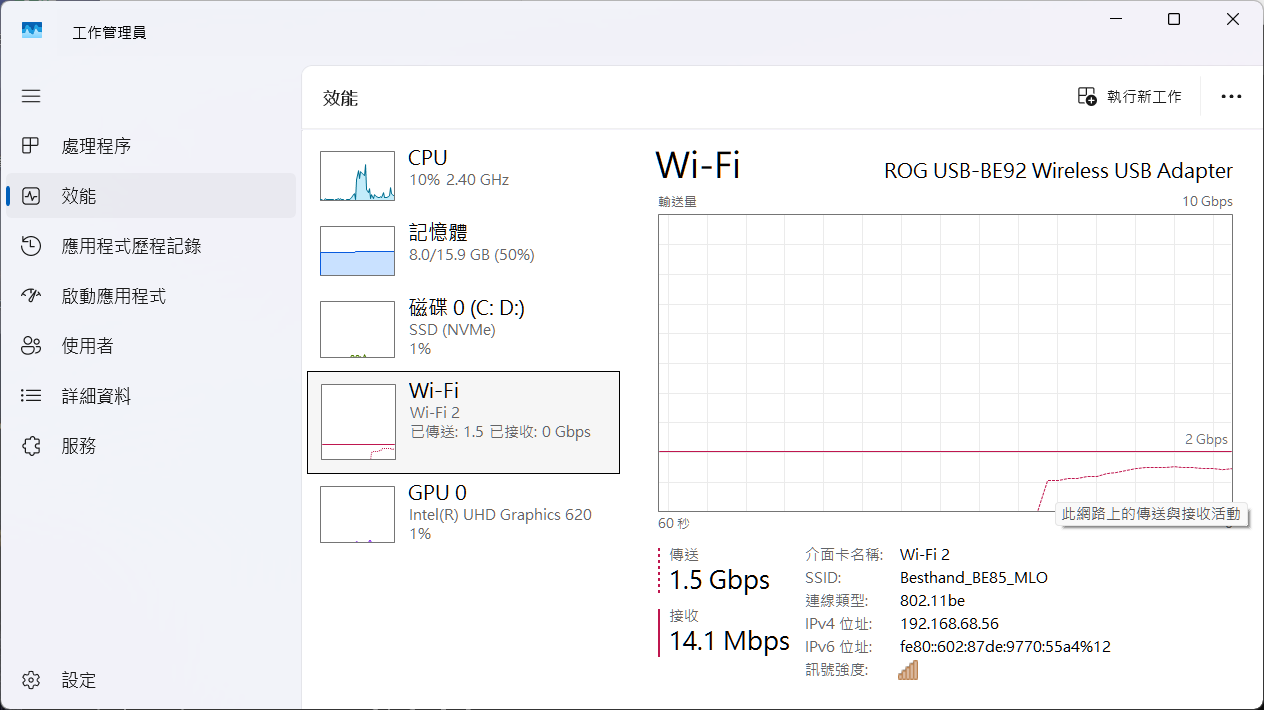Toggle the hamburger navigation menu

(31, 96)
